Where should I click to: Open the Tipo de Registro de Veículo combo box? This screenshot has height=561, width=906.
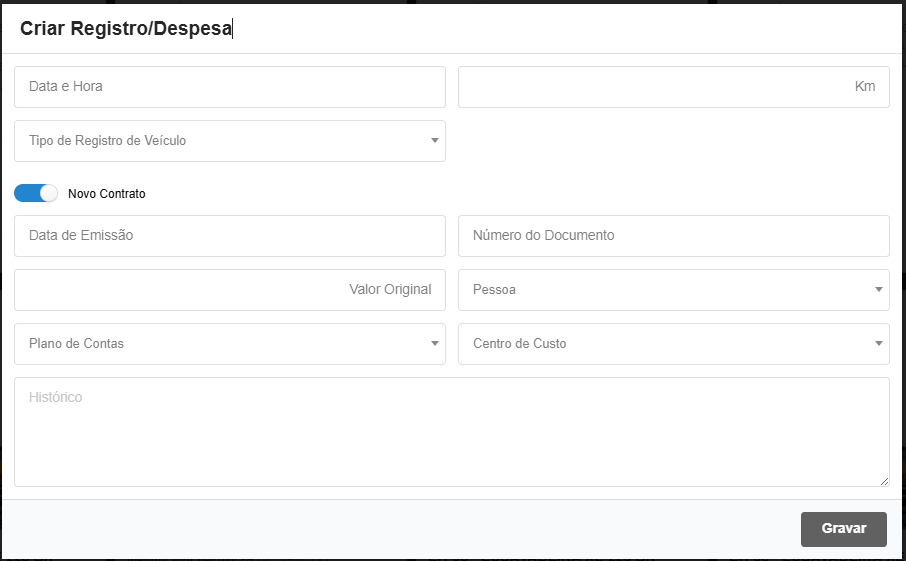[220, 141]
